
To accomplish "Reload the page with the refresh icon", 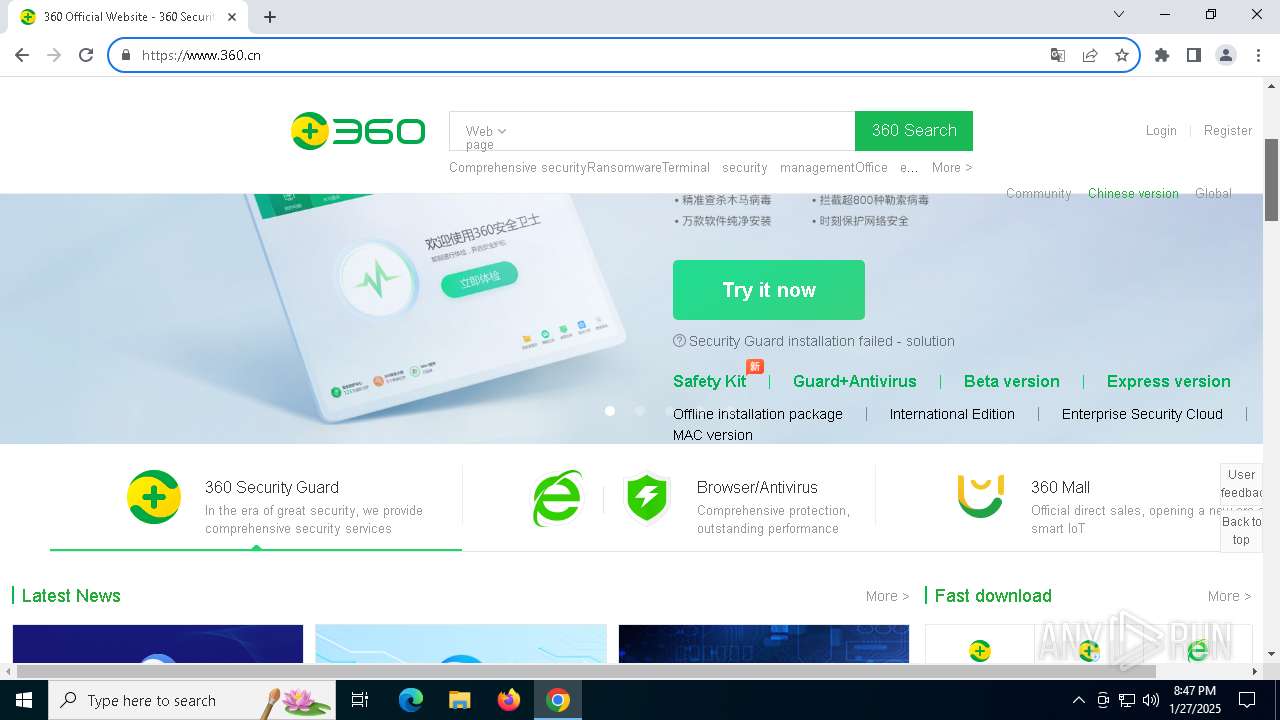I will pyautogui.click(x=86, y=55).
